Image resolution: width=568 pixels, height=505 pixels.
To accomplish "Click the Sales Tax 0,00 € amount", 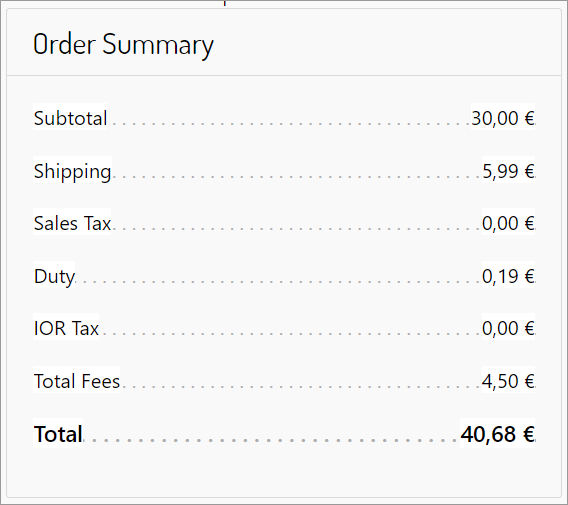I will pos(508,223).
